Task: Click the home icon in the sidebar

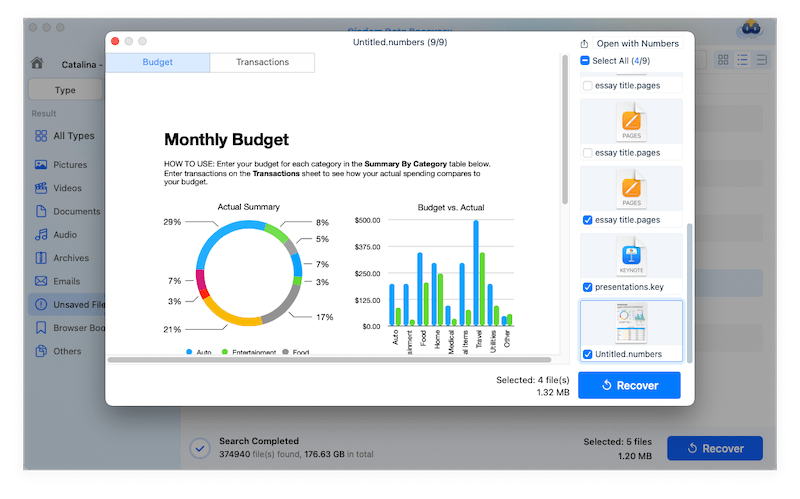Action: [37, 63]
